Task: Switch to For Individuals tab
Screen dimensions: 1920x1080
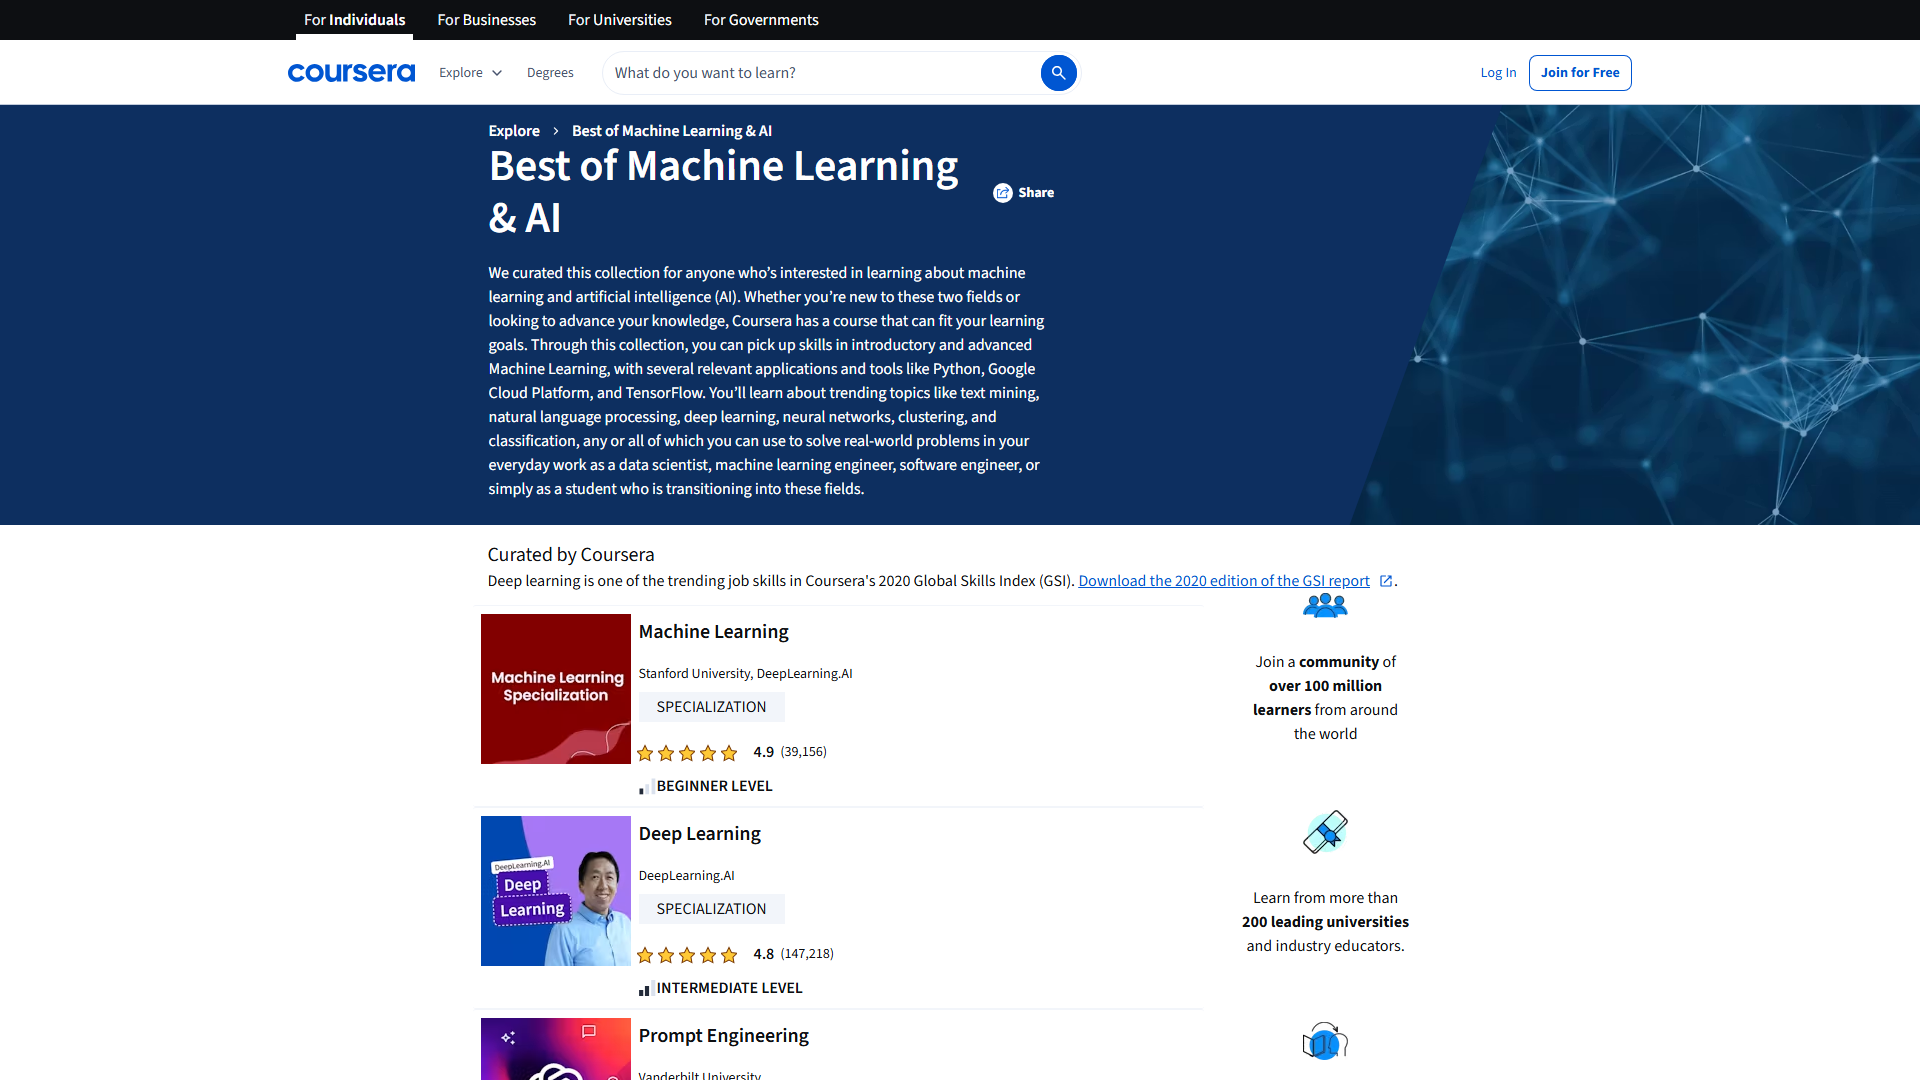Action: [x=354, y=20]
